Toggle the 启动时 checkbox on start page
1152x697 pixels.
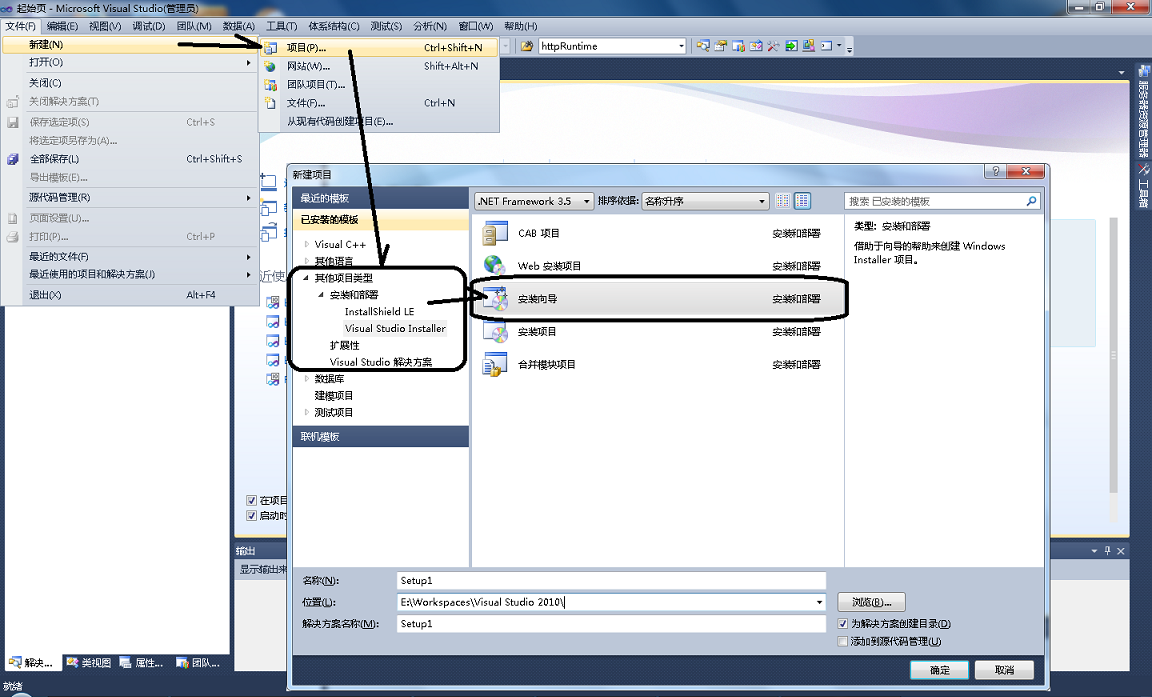point(251,516)
